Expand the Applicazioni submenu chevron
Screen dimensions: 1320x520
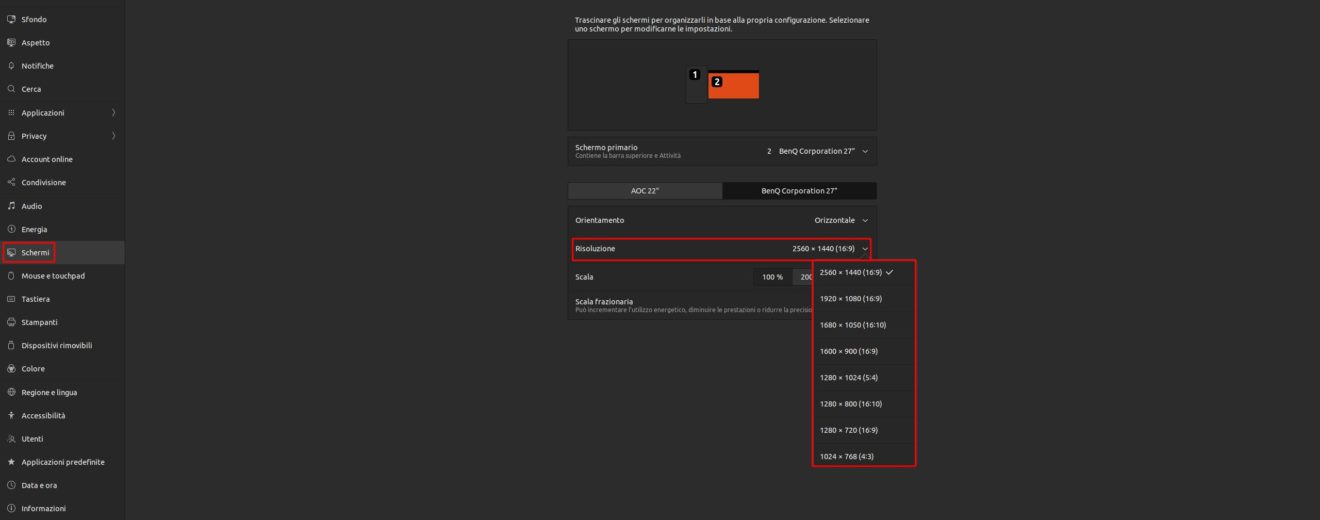pyautogui.click(x=113, y=113)
